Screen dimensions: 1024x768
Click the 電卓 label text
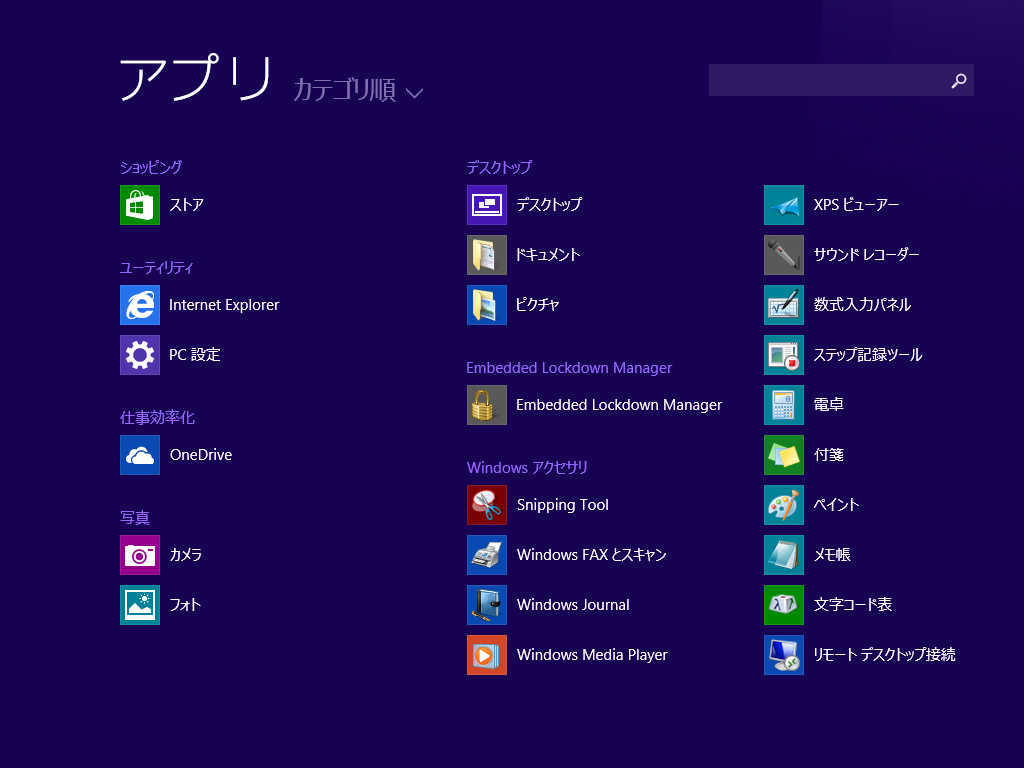click(829, 405)
